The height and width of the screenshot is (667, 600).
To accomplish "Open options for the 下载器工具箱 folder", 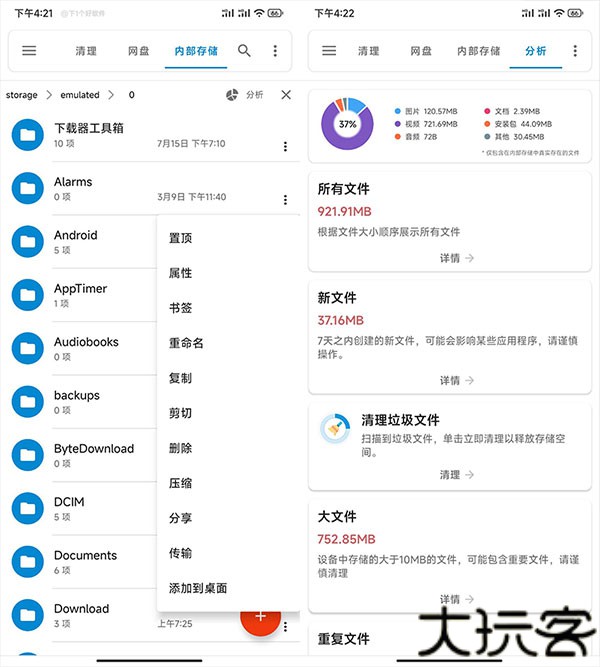I will [x=286, y=146].
